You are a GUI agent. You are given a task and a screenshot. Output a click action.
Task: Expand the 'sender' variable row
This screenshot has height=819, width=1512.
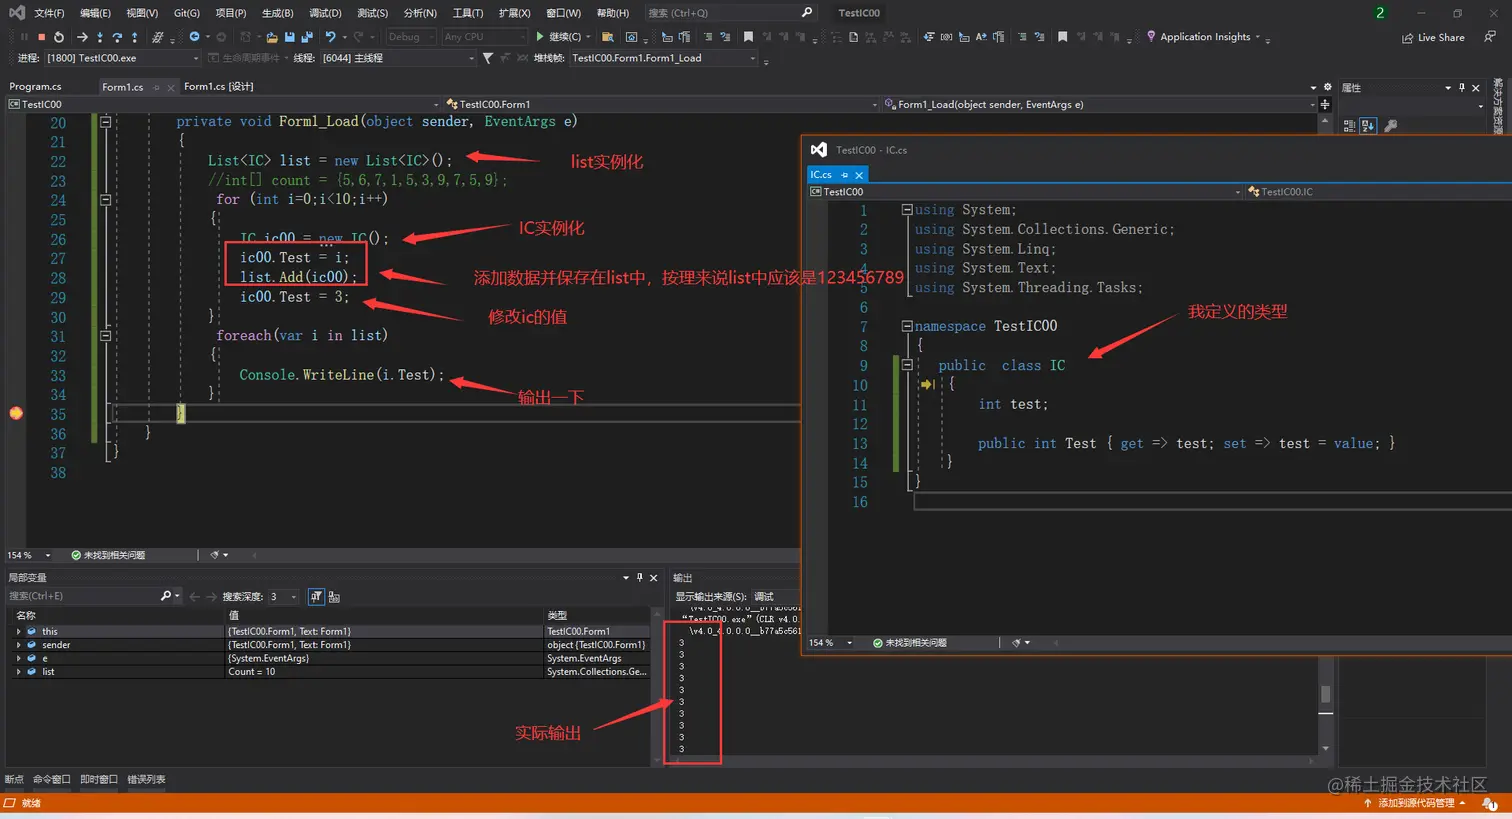click(18, 645)
